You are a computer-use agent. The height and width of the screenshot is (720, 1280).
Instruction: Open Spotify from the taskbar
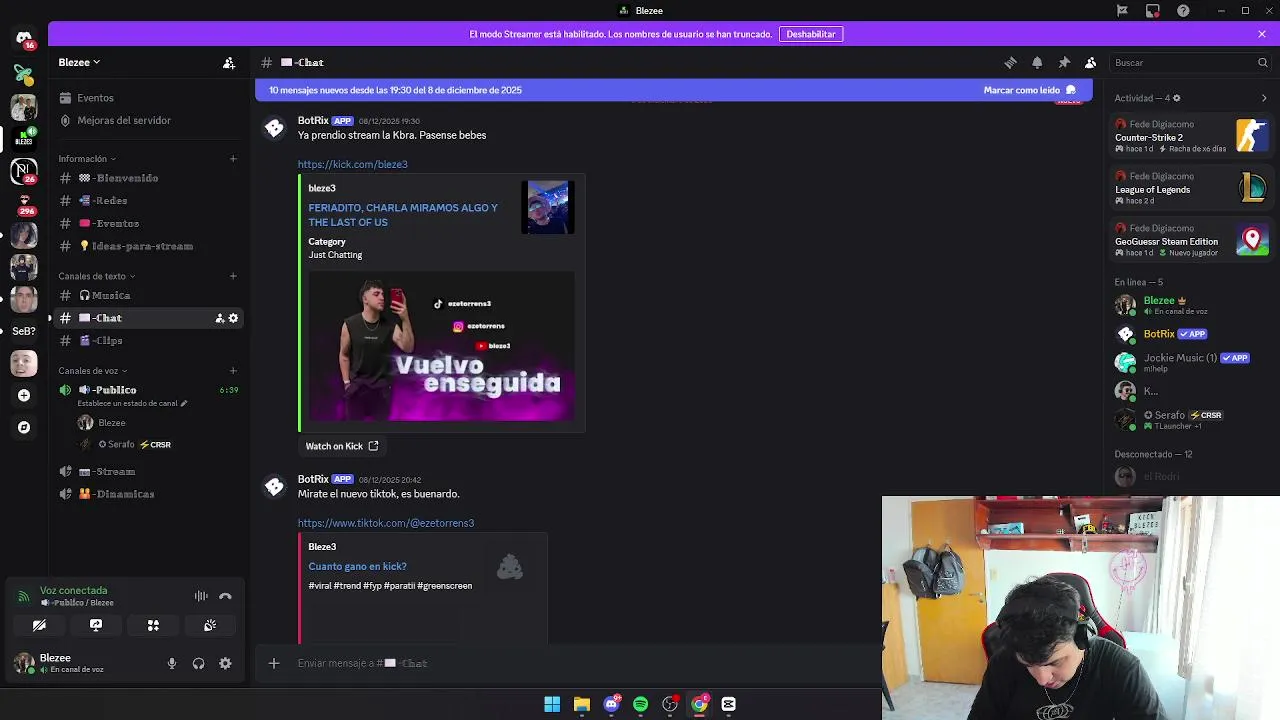640,704
